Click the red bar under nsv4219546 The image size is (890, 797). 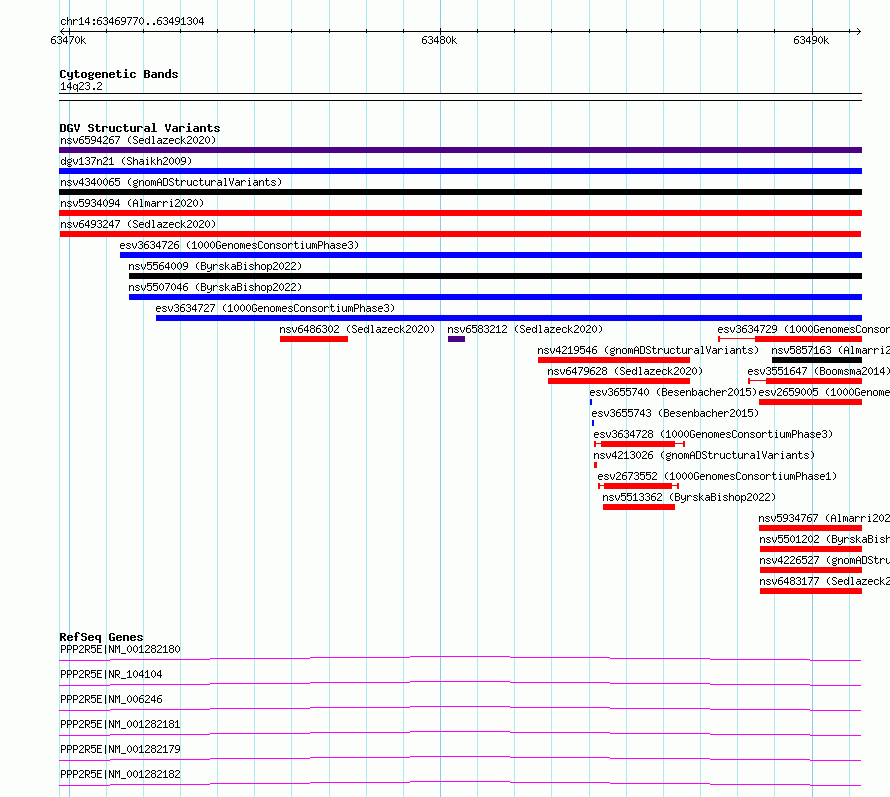[x=614, y=360]
